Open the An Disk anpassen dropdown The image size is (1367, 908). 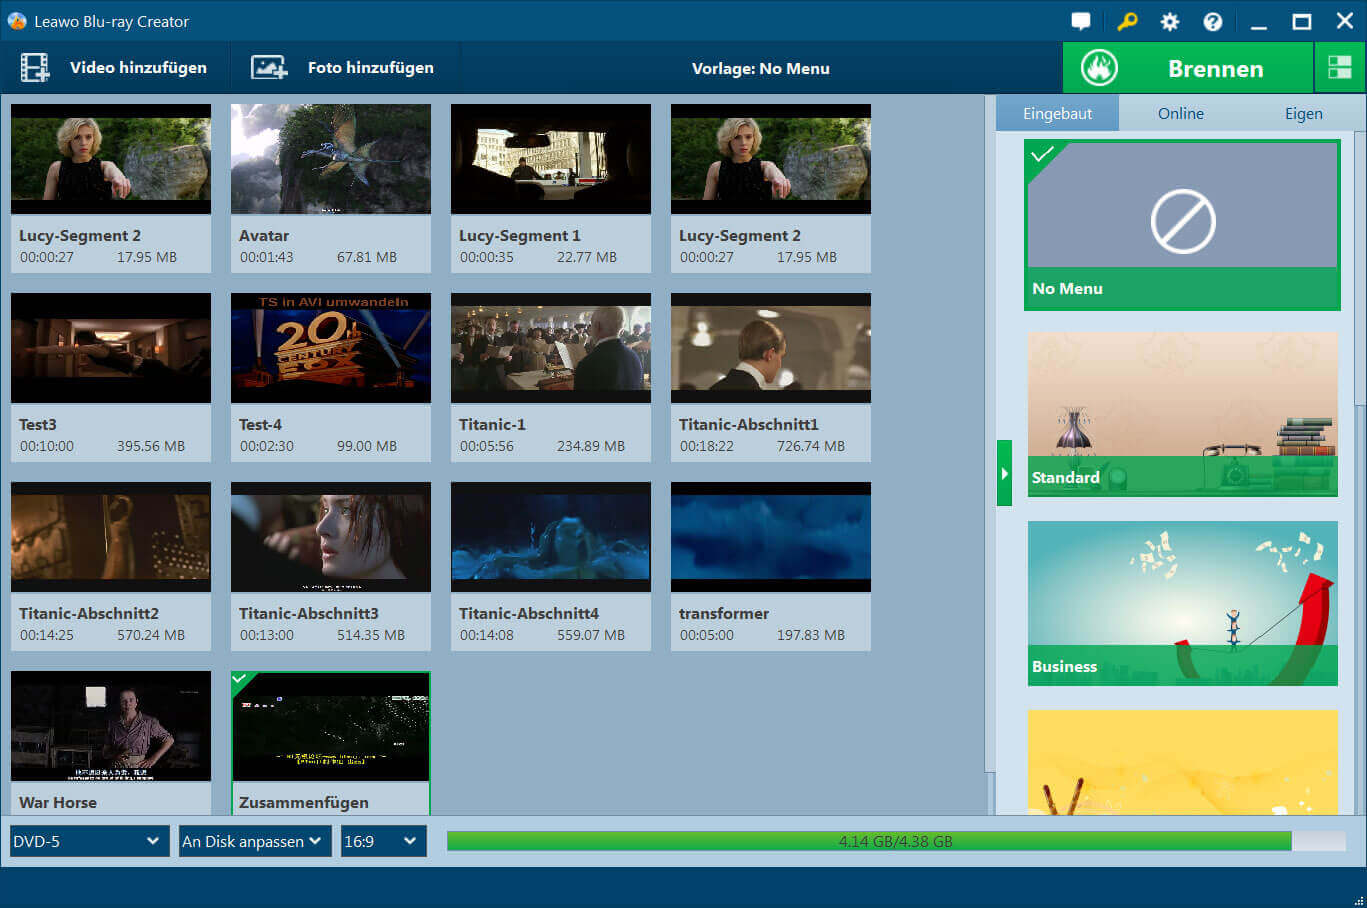click(x=255, y=841)
